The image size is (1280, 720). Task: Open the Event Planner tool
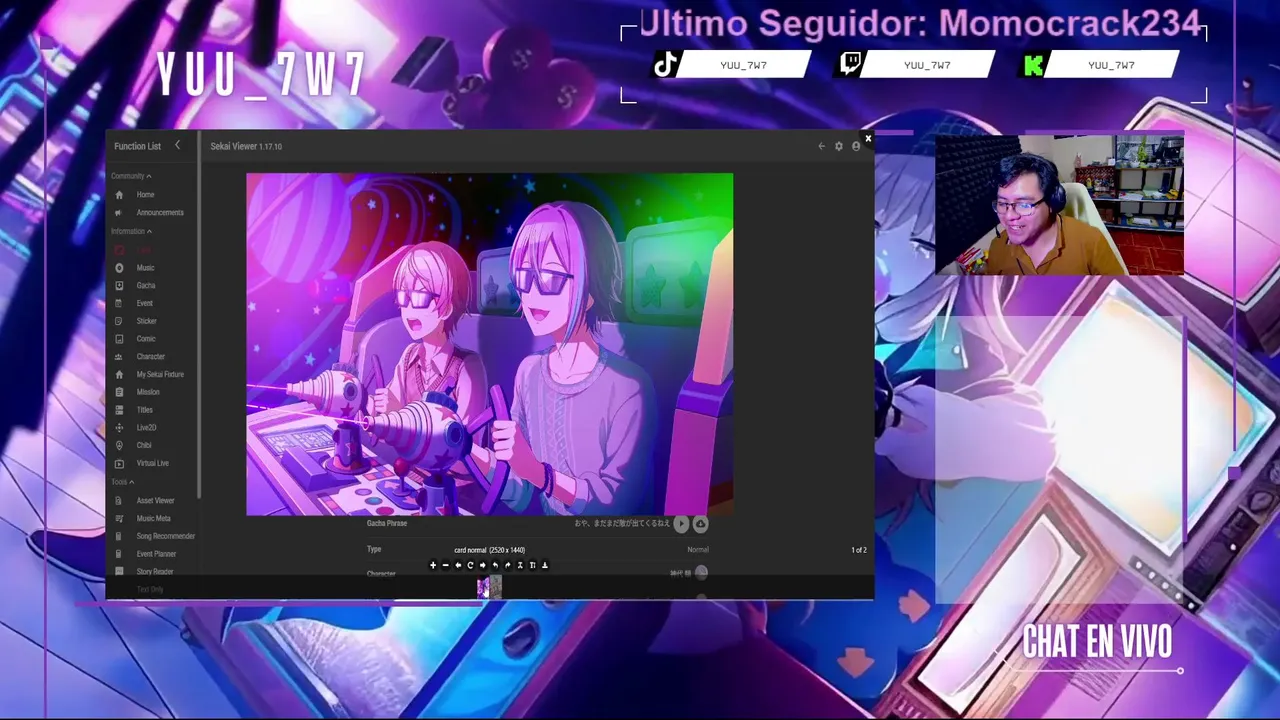click(156, 554)
